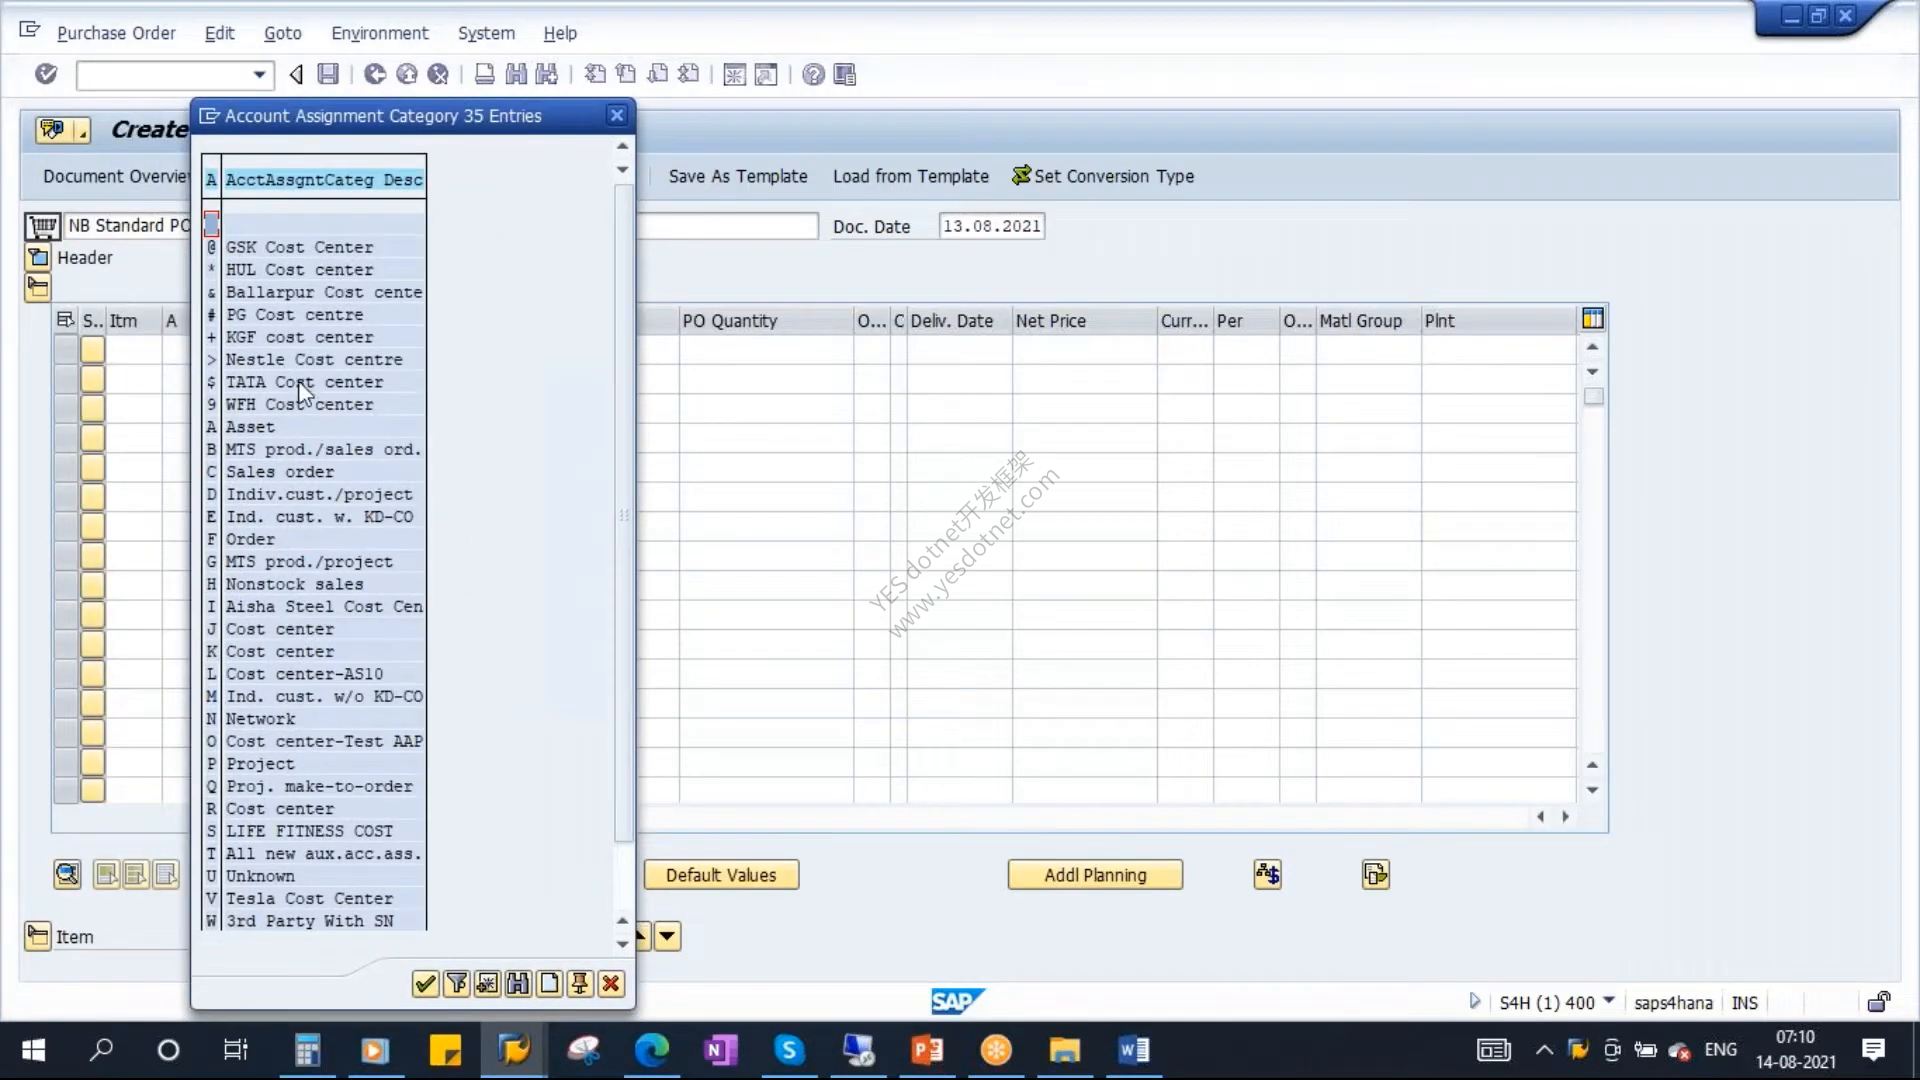Expand the Header section

pyautogui.click(x=38, y=257)
